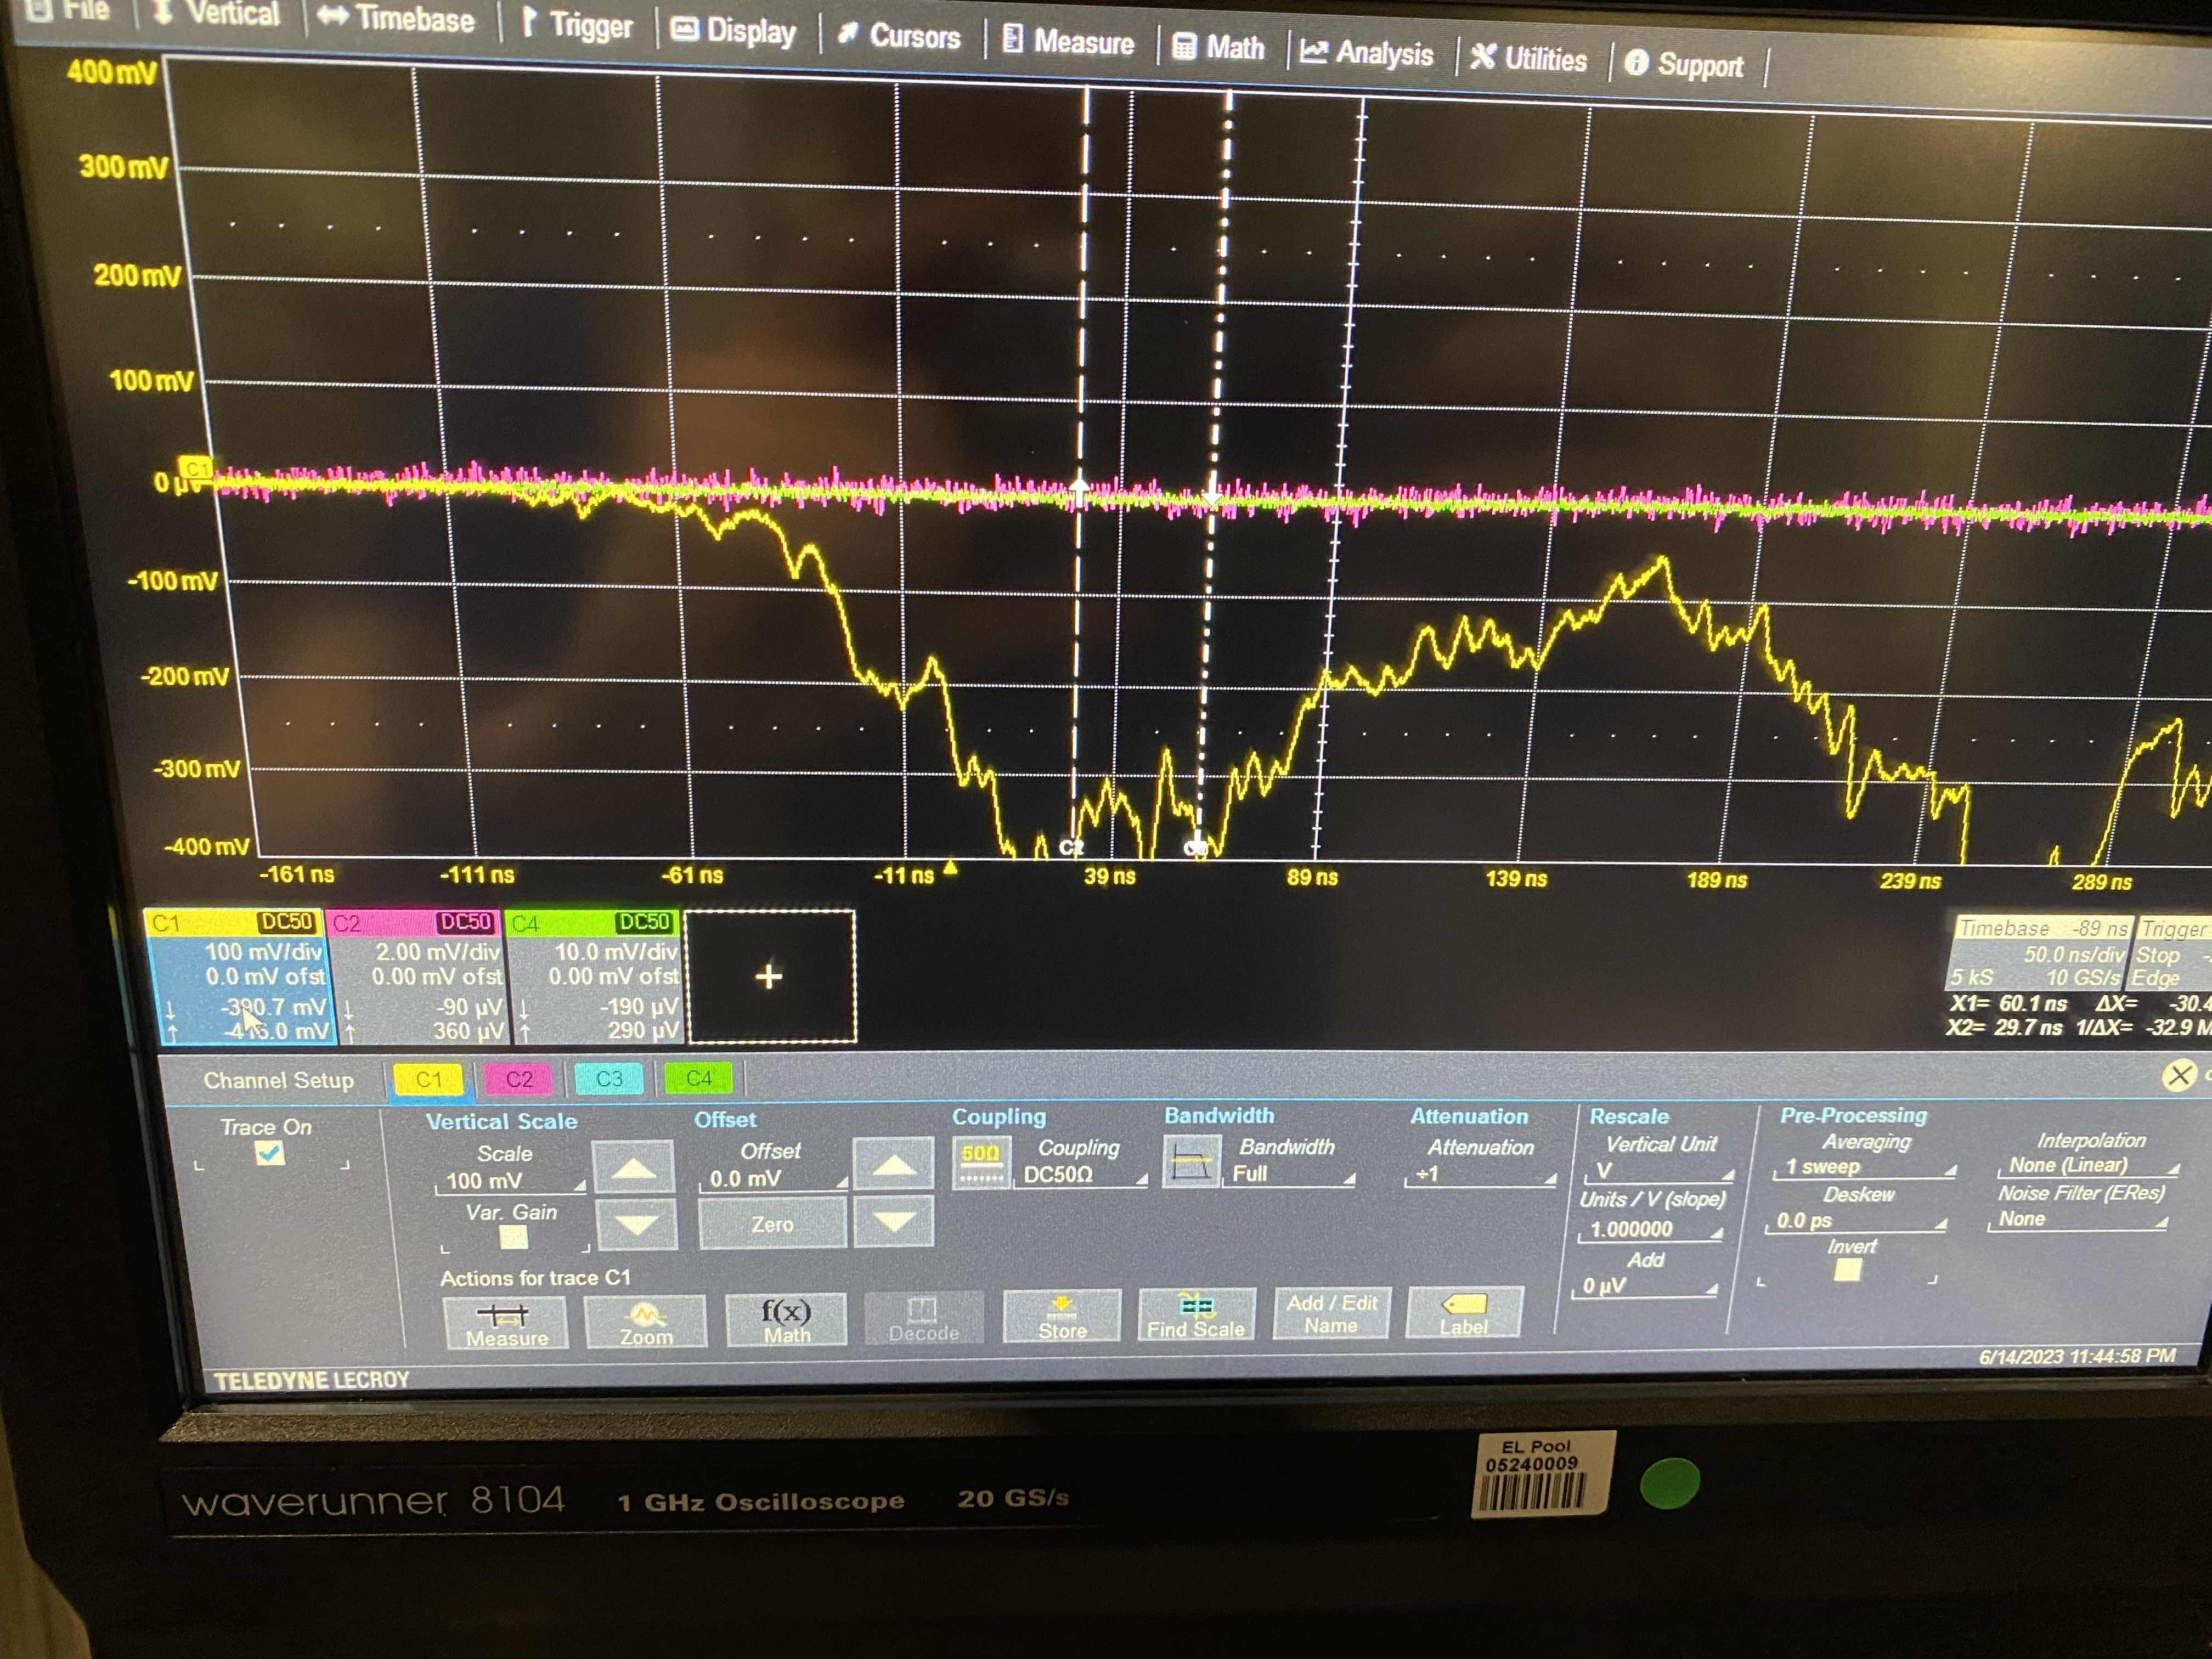This screenshot has height=1659, width=2212.
Task: Click the Find Scale button
Action: [x=1196, y=1315]
